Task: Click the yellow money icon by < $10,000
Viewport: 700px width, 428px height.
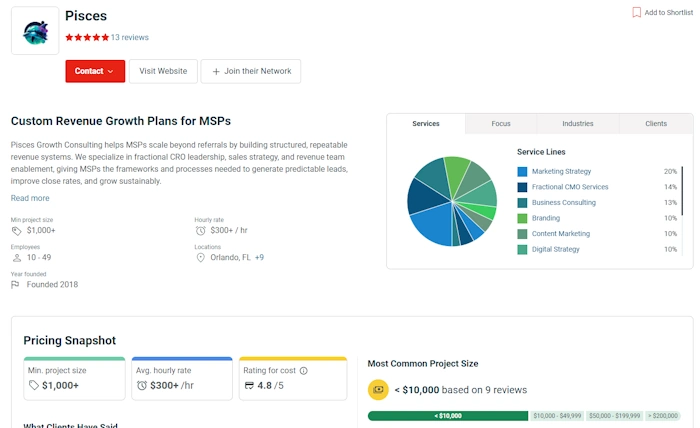Action: (378, 390)
